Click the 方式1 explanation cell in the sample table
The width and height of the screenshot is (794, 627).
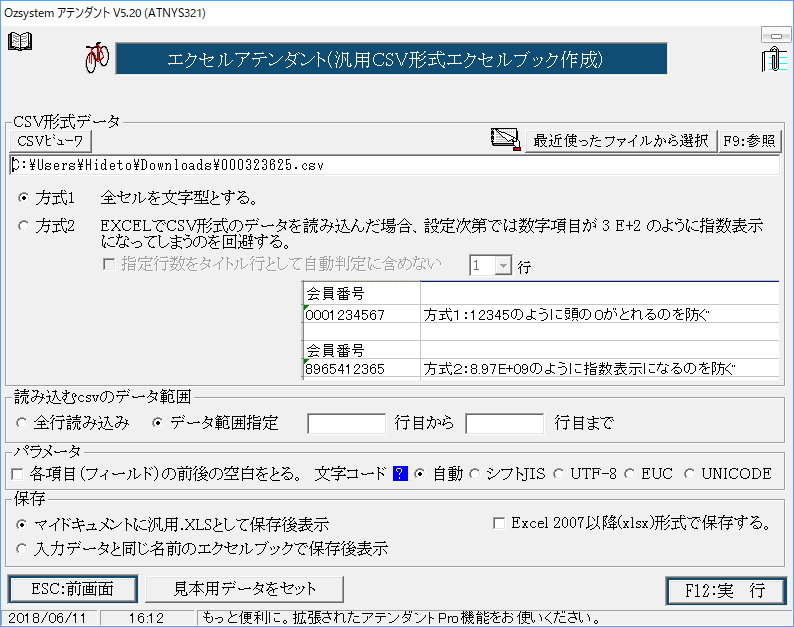(600, 314)
